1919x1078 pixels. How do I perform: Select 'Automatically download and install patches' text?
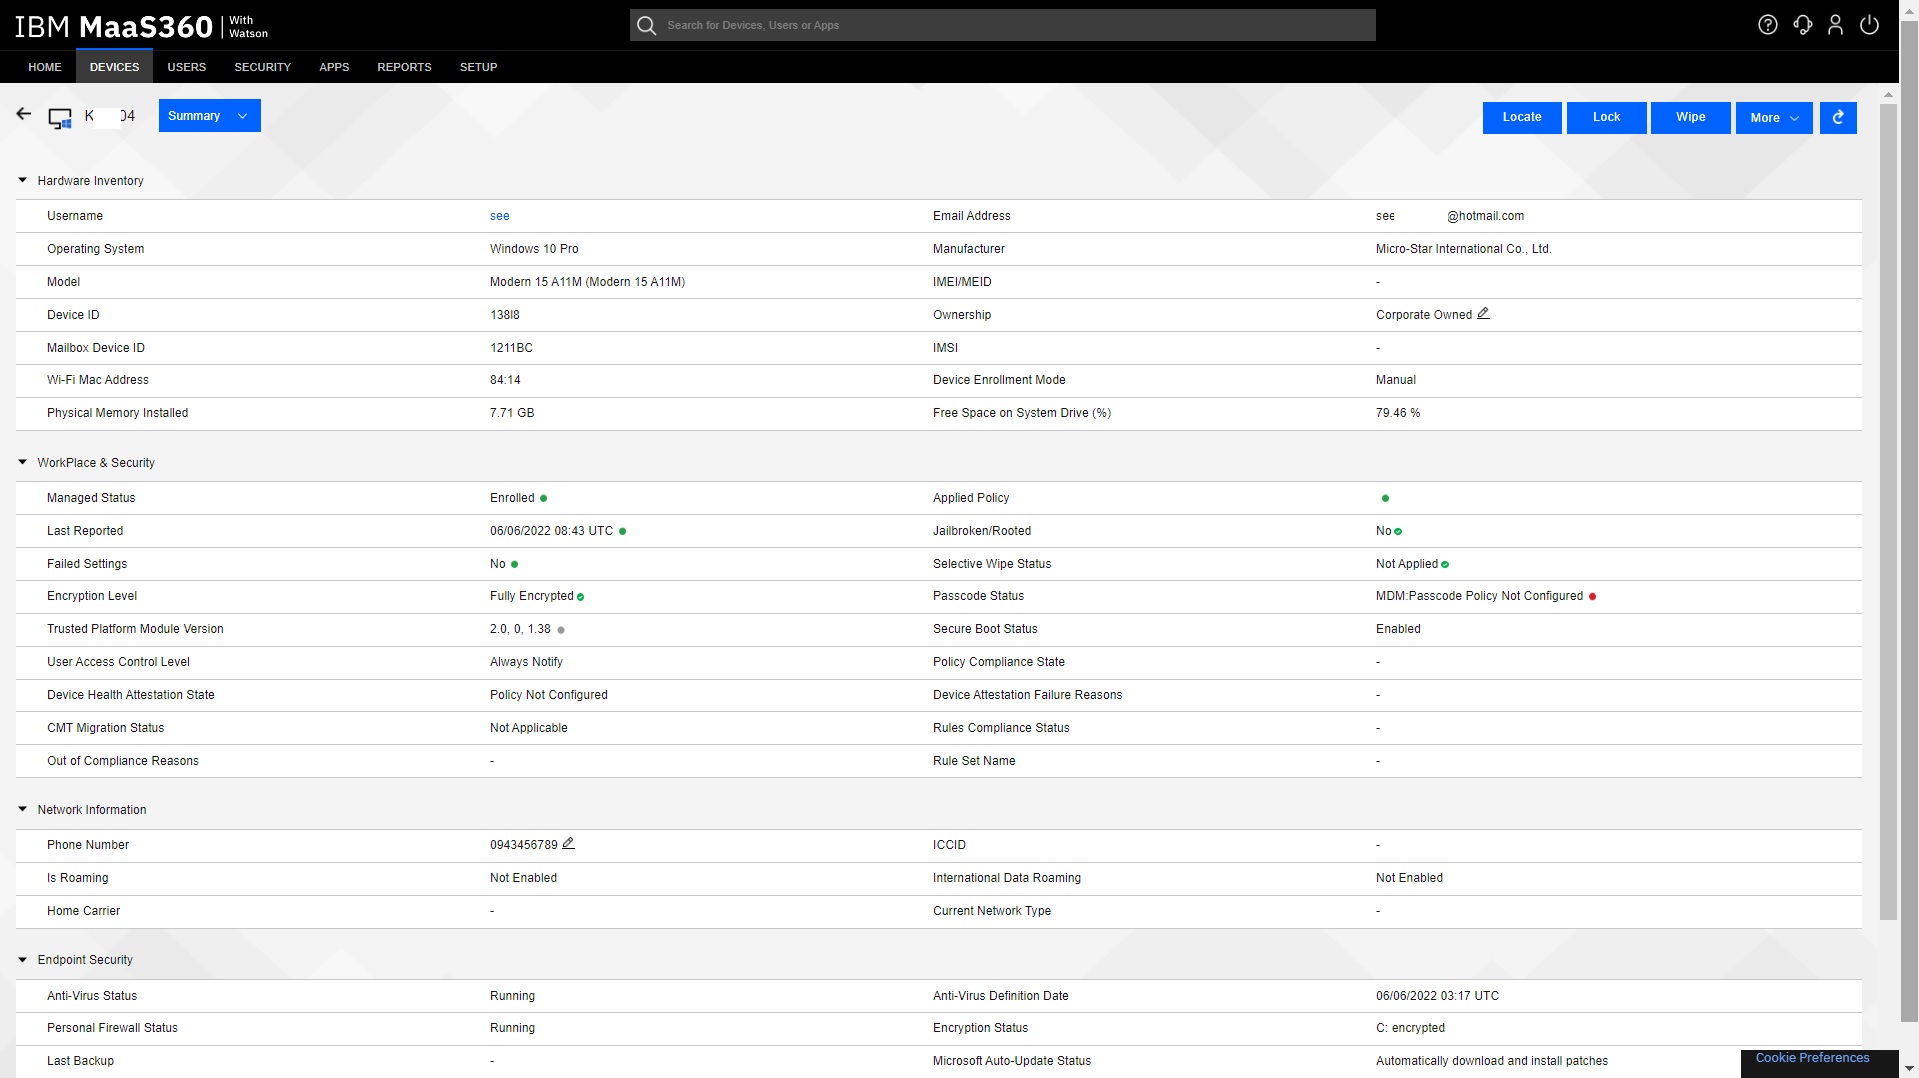pyautogui.click(x=1491, y=1061)
